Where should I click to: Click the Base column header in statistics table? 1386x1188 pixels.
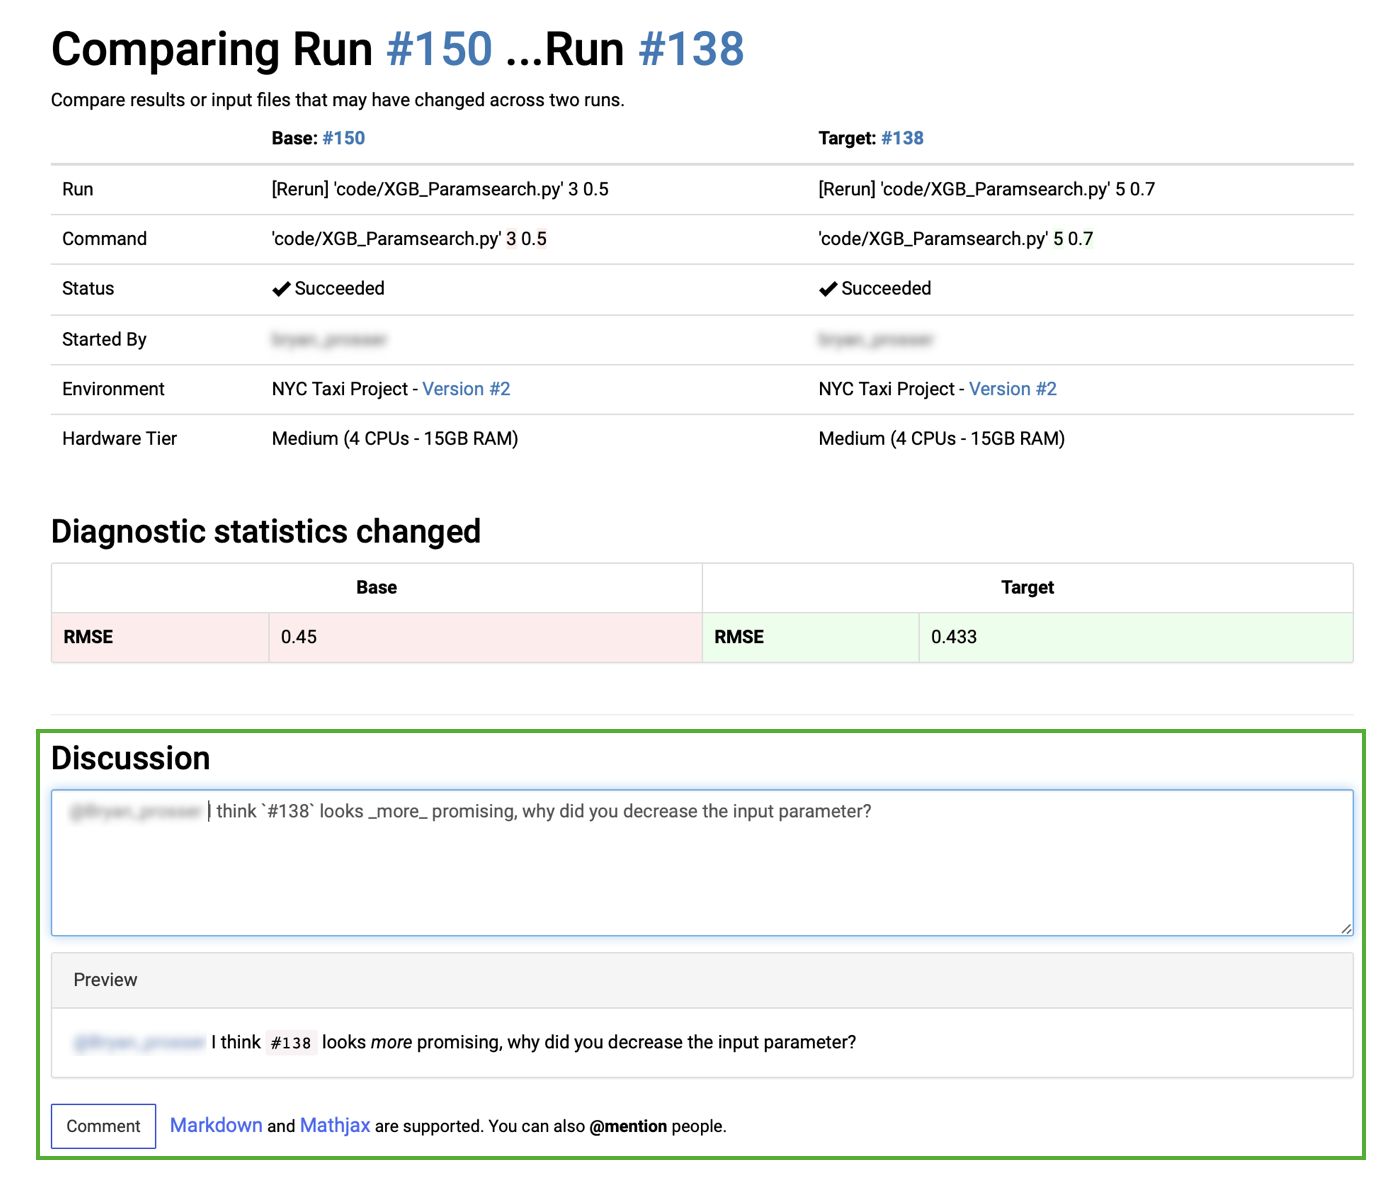click(x=377, y=588)
